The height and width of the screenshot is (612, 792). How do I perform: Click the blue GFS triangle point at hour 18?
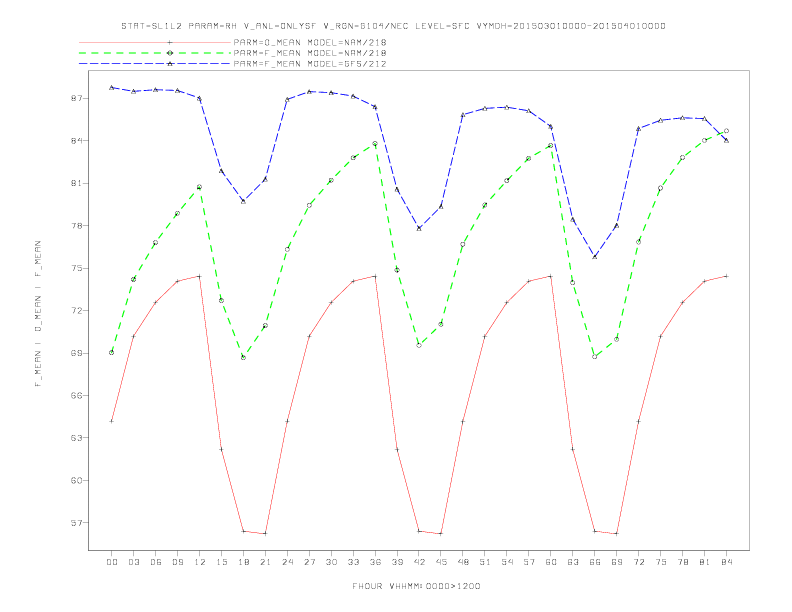(243, 201)
